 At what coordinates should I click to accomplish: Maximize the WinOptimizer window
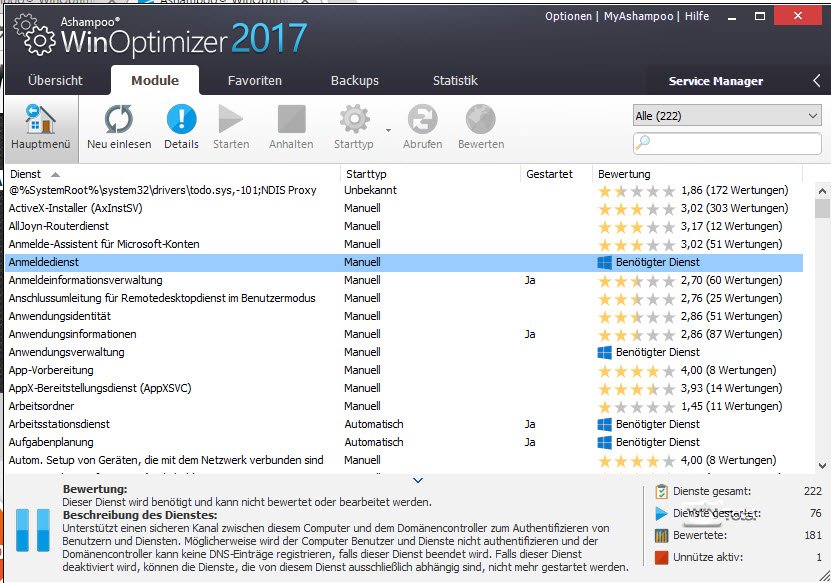click(759, 16)
